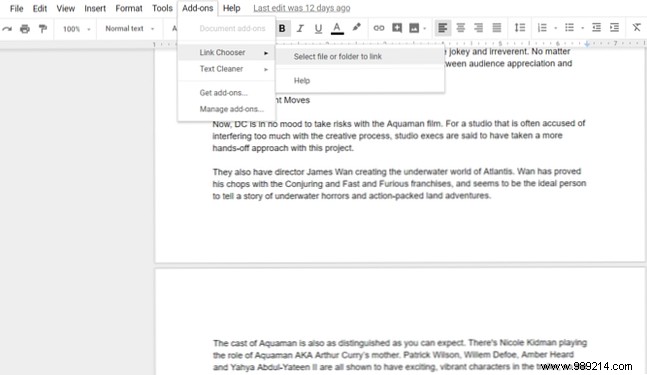This screenshot has height=375, width=647.
Task: Align text left
Action: click(x=443, y=28)
